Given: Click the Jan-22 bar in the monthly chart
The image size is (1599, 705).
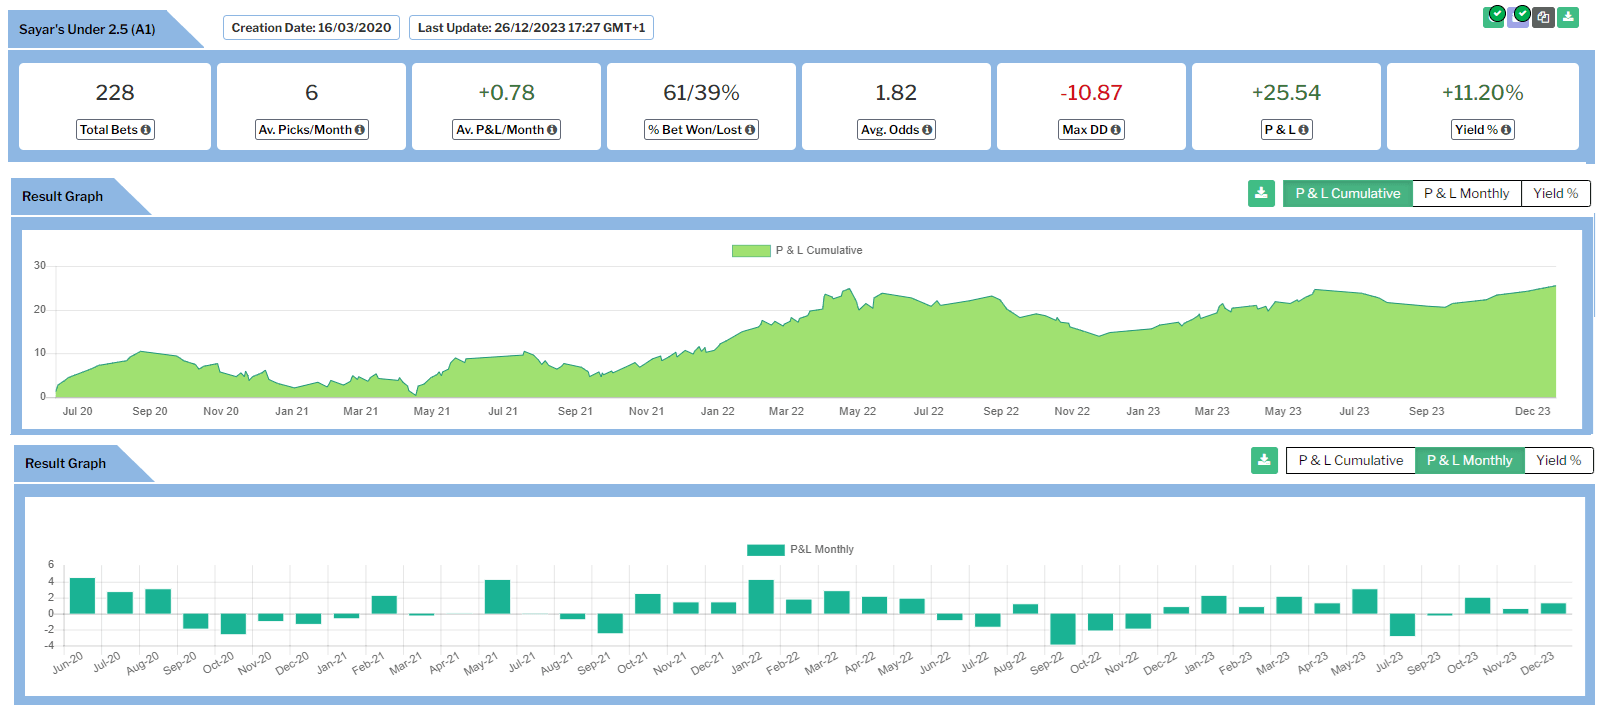Looking at the screenshot, I should (x=761, y=597).
